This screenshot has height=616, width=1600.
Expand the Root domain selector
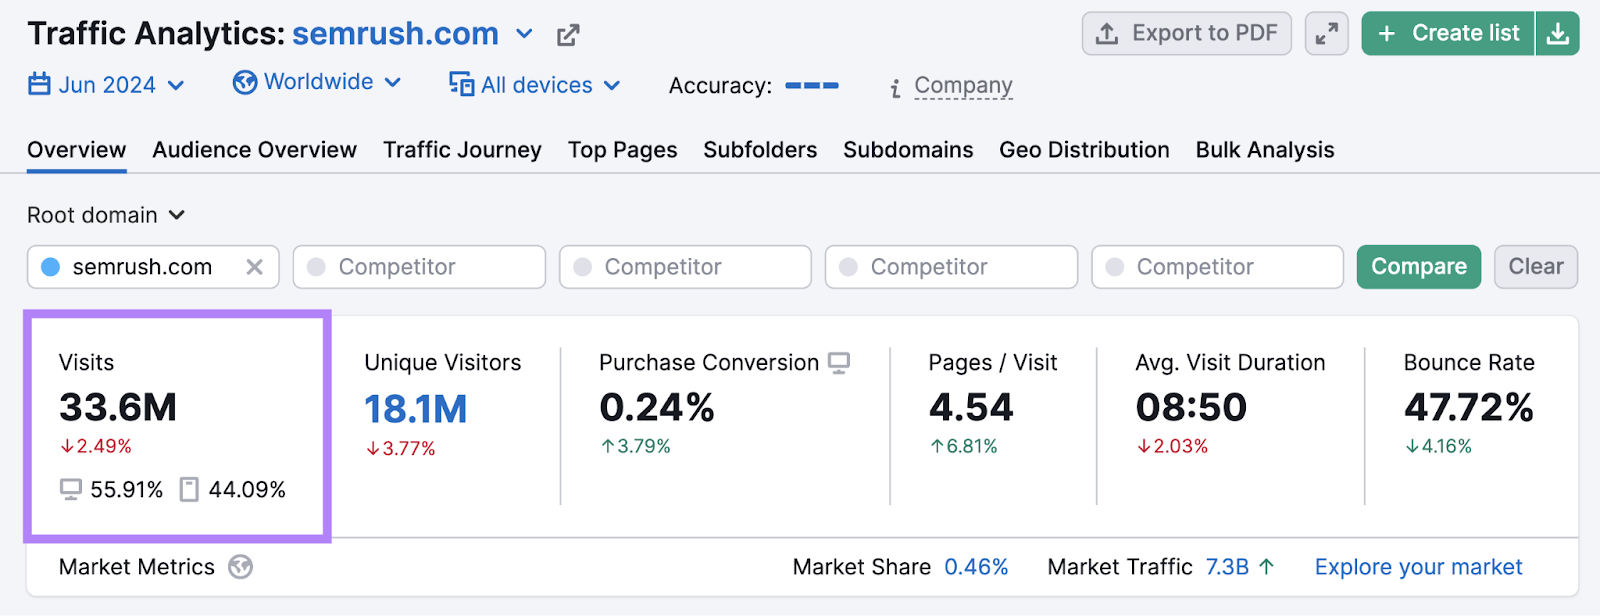(106, 215)
